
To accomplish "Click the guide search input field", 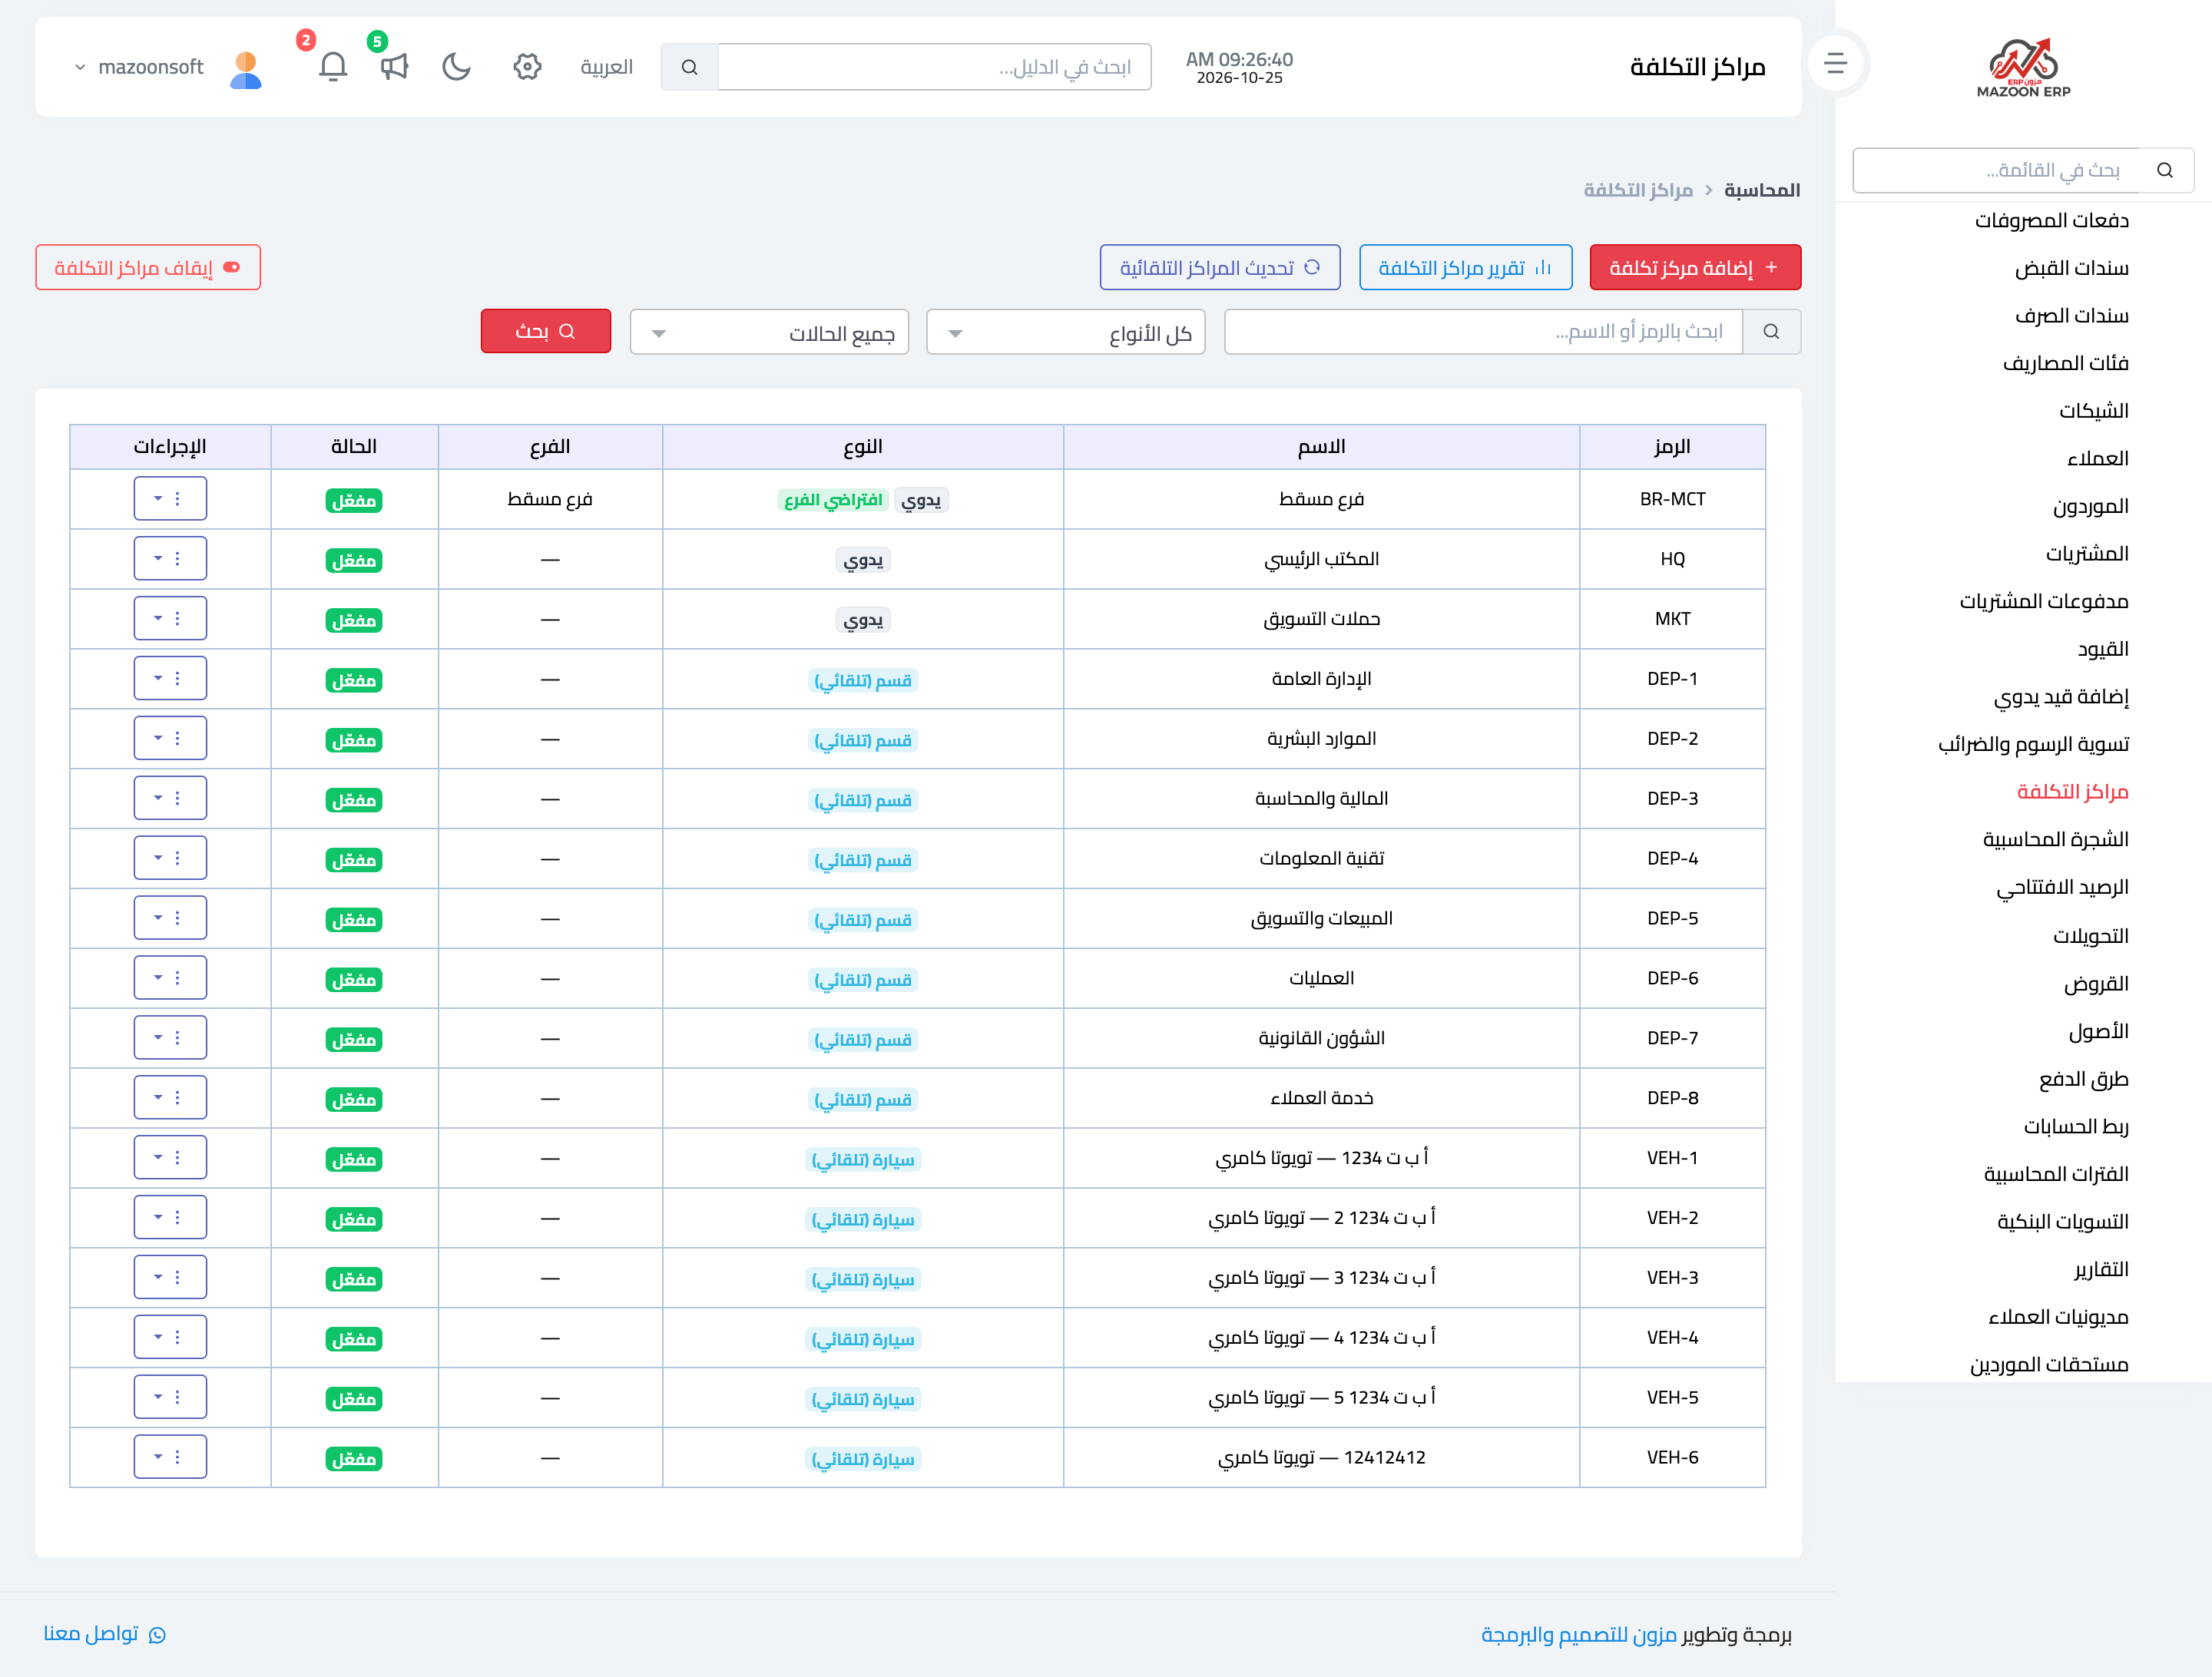I will point(934,67).
